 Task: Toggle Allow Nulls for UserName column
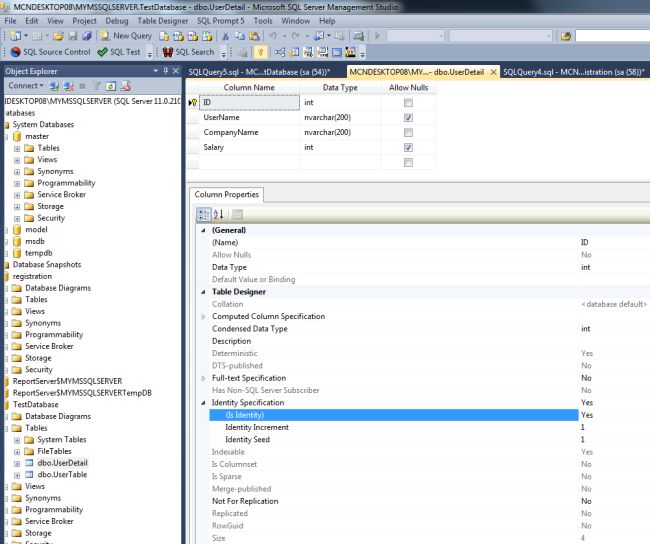point(408,118)
